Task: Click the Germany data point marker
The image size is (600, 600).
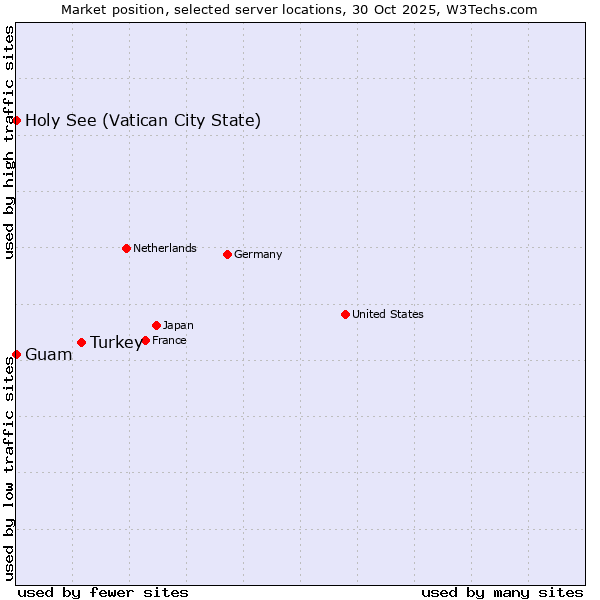Action: 227,254
